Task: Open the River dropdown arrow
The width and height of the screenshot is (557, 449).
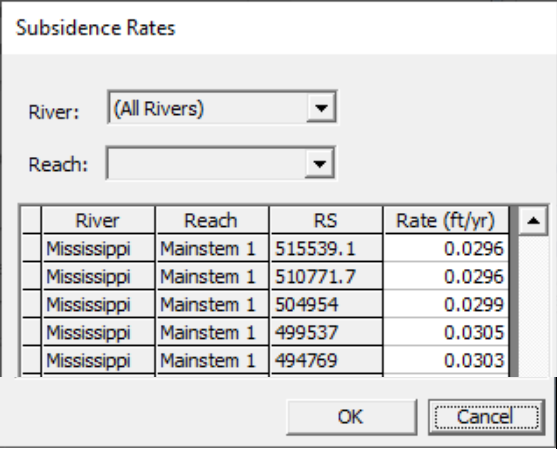Action: point(321,108)
